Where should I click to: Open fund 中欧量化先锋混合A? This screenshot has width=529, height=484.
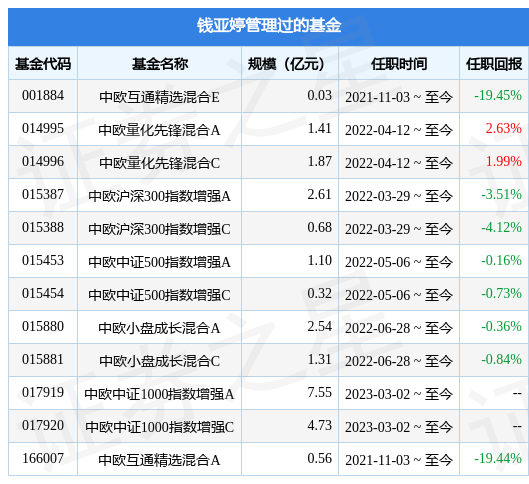click(x=159, y=130)
